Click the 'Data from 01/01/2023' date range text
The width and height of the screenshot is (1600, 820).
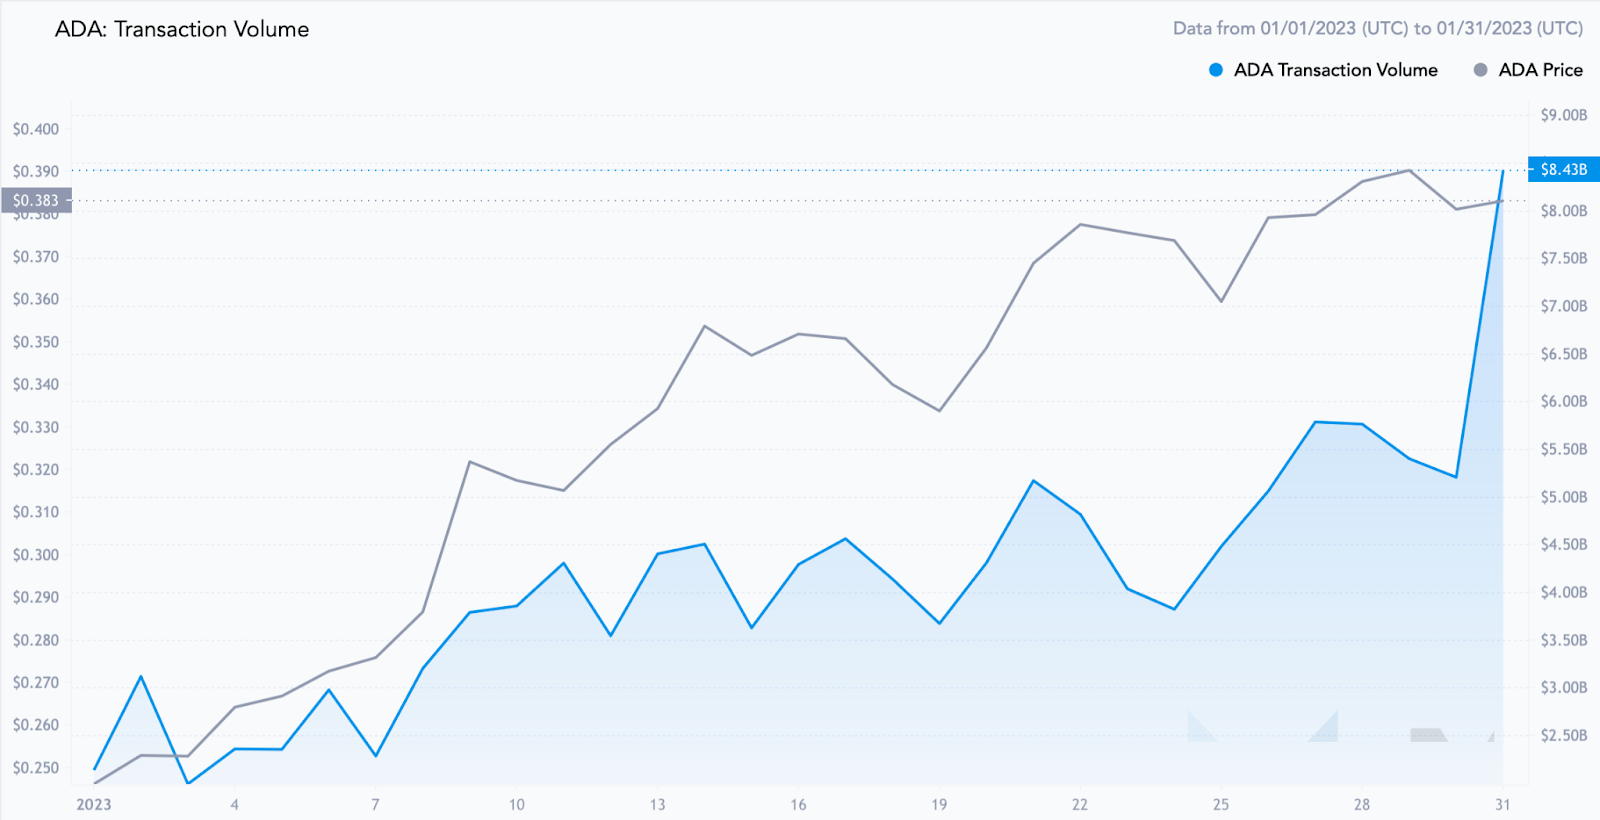1378,28
